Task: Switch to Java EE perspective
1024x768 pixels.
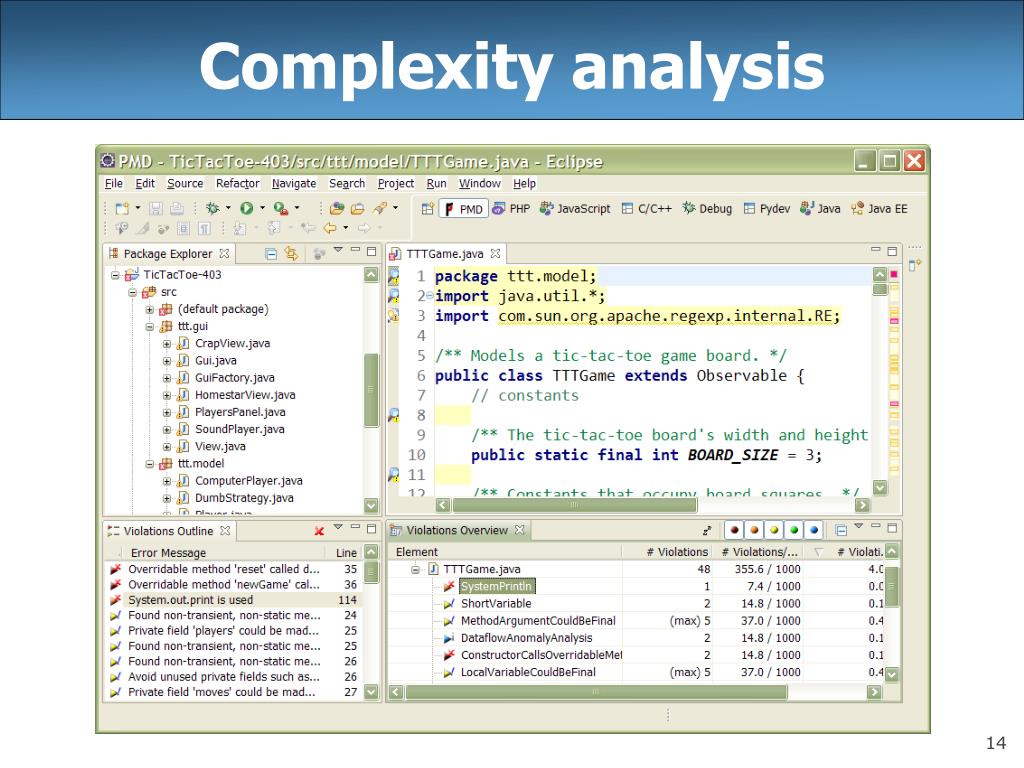Action: point(880,209)
